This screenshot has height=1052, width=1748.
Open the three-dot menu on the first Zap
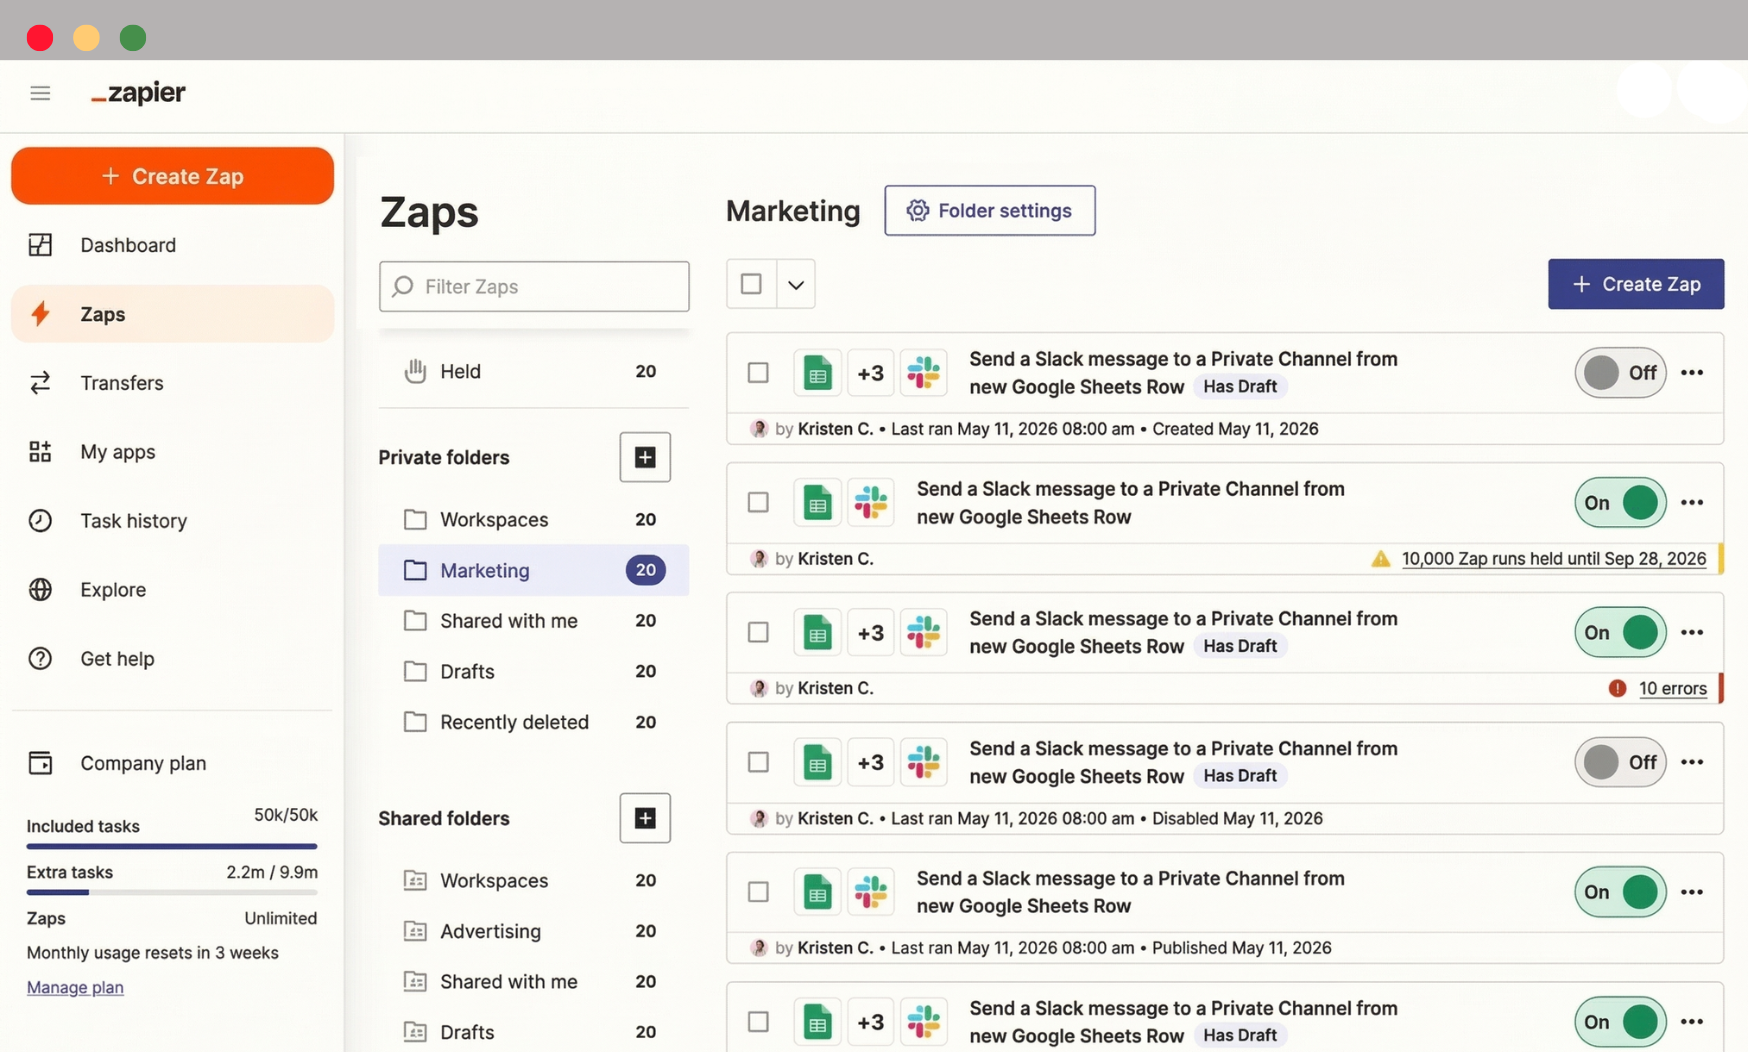tap(1693, 372)
